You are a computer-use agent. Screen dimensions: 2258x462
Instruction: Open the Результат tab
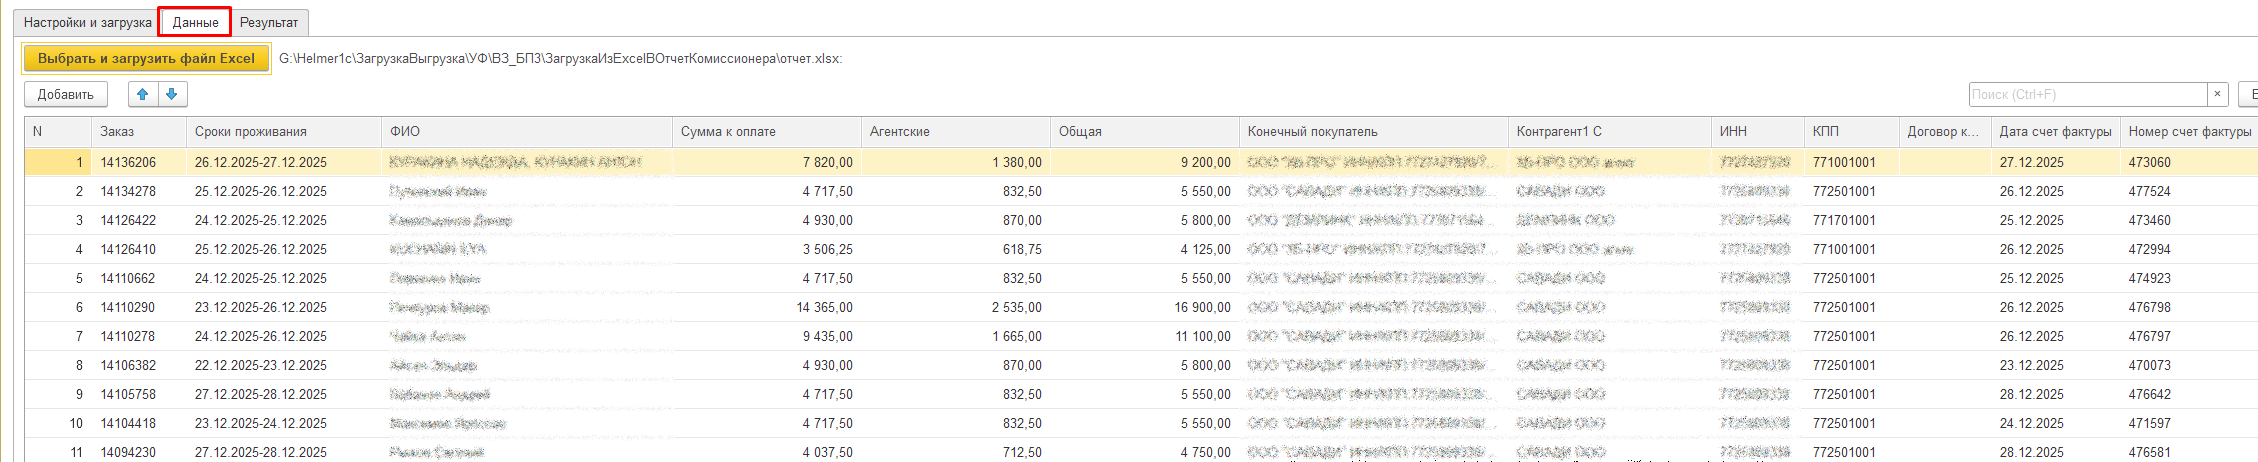[x=269, y=22]
